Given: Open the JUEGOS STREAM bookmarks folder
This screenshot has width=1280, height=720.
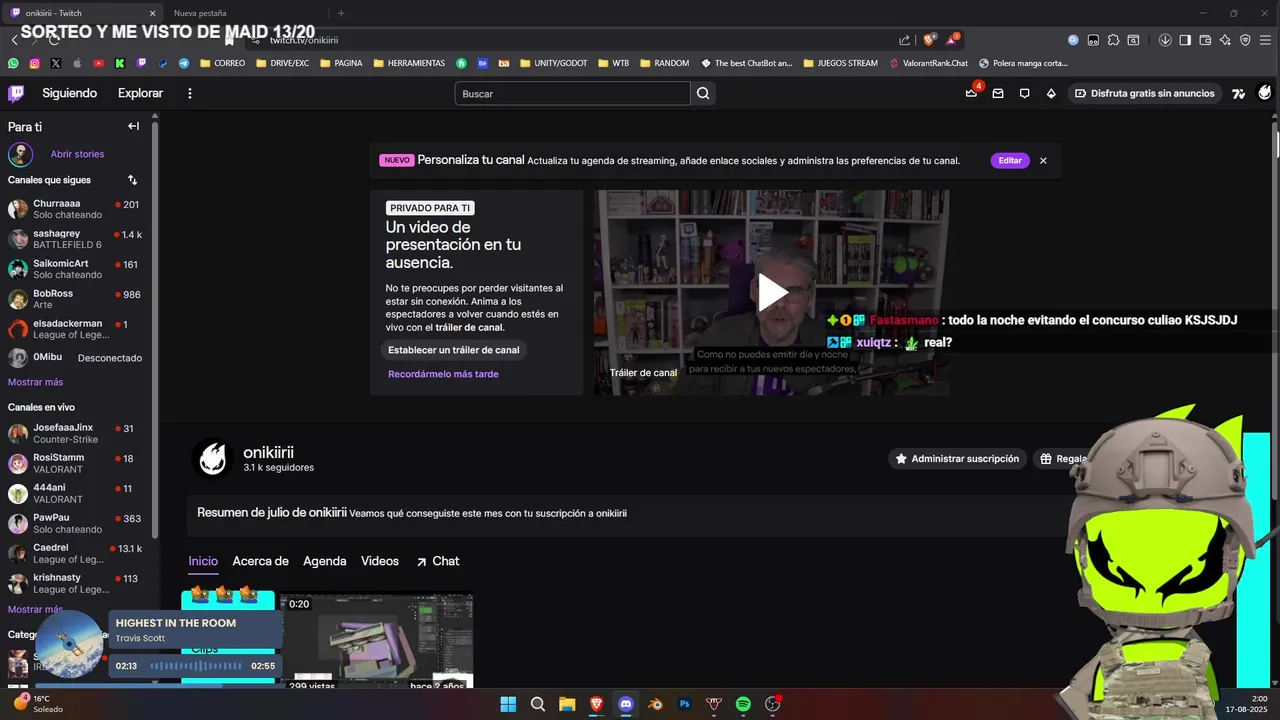Looking at the screenshot, I should pyautogui.click(x=840, y=63).
